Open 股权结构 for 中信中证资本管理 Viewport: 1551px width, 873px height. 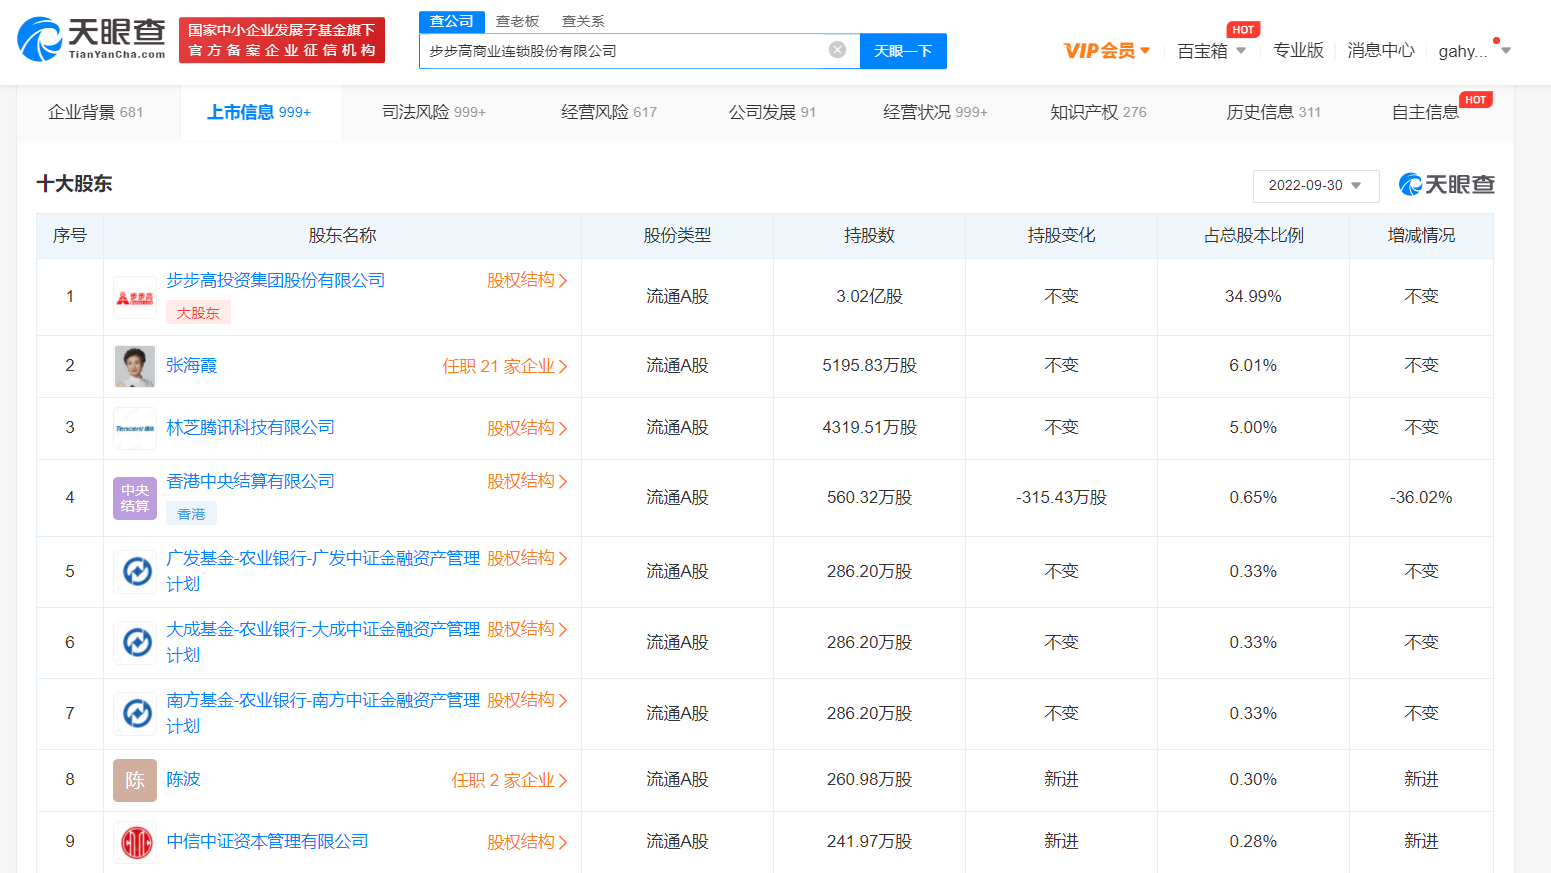(x=527, y=842)
